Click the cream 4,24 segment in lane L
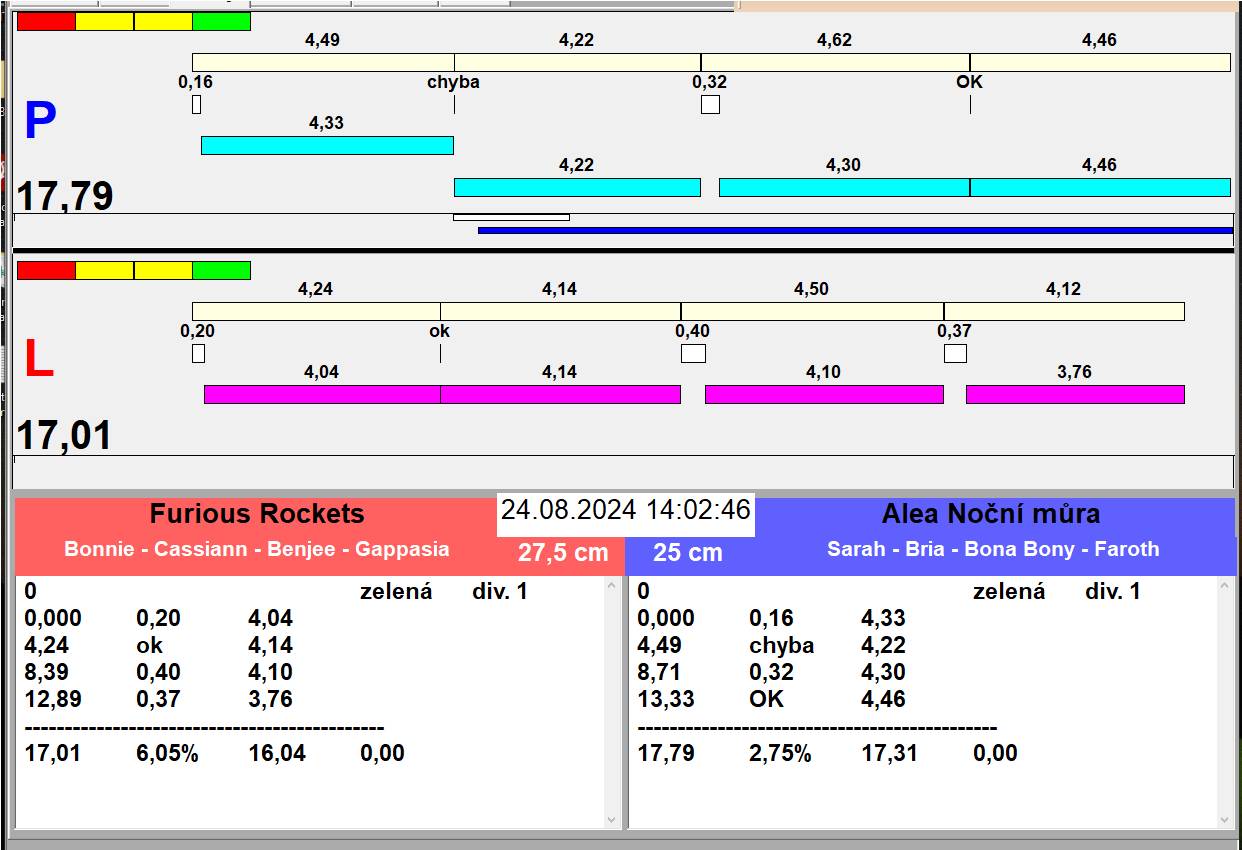Viewport: 1242px width, 850px height. [x=316, y=311]
